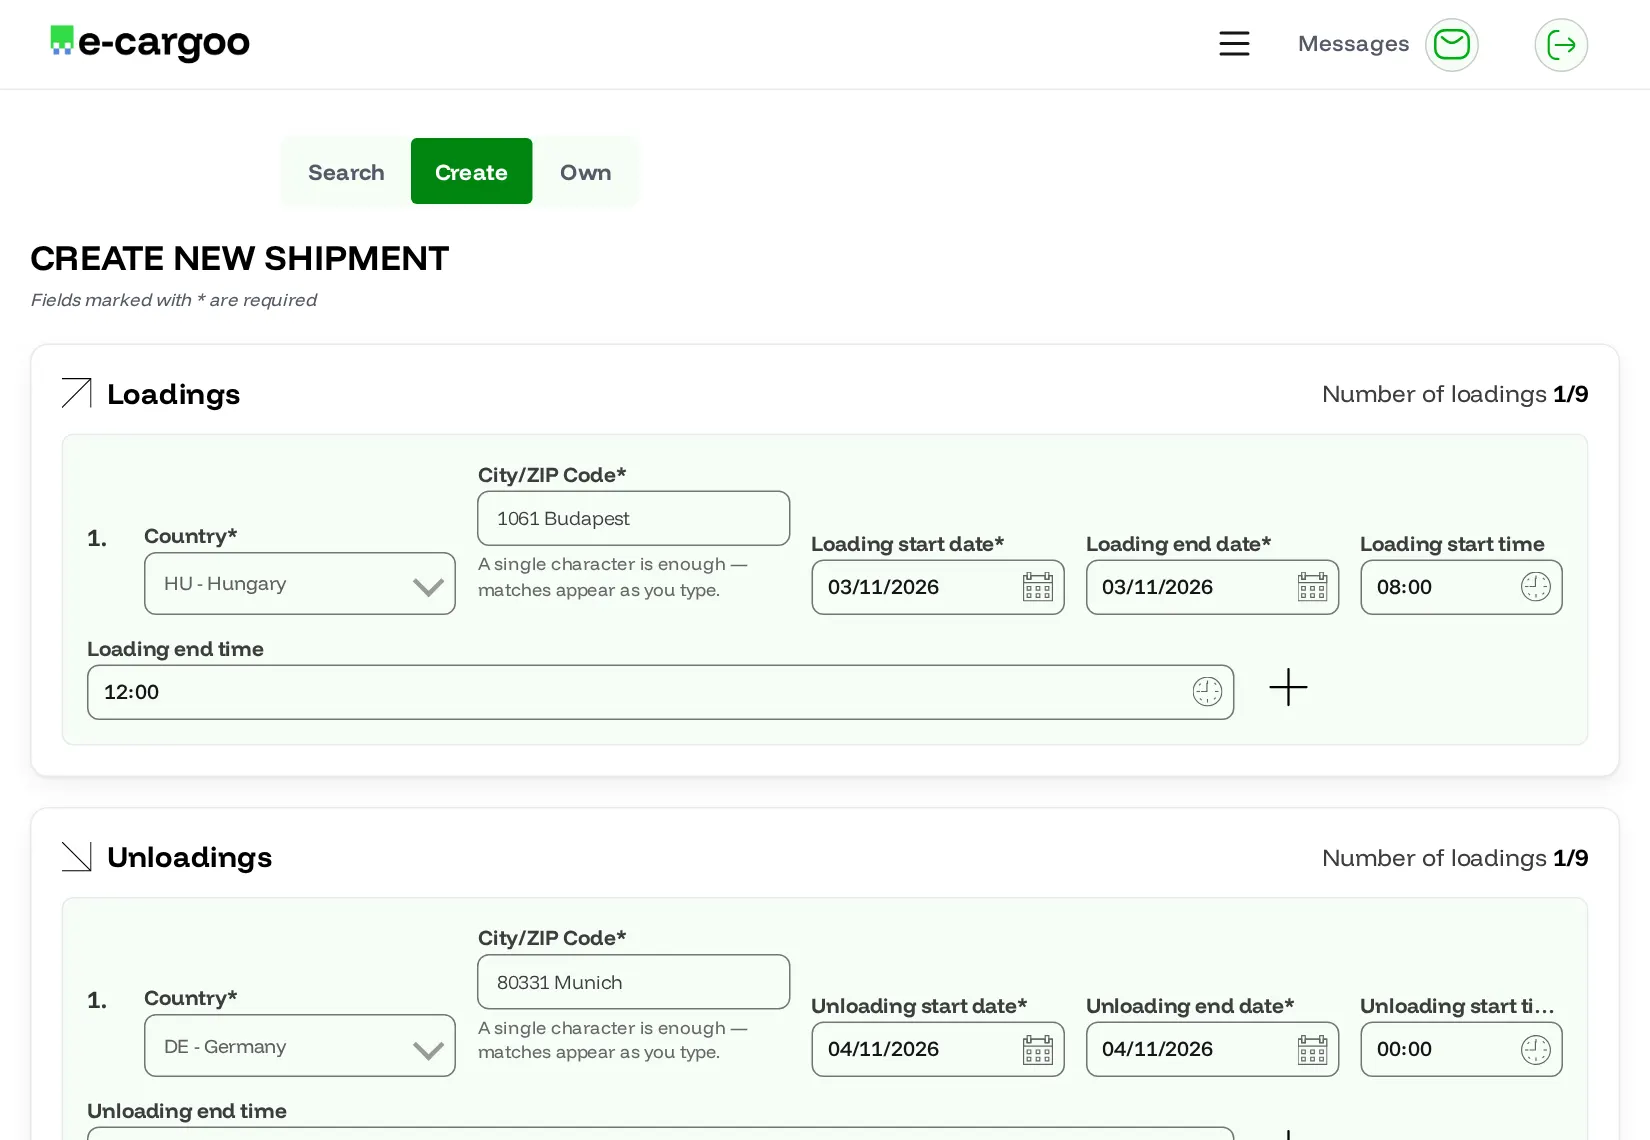The height and width of the screenshot is (1140, 1650).
Task: Expand the HU - Hungary country dropdown
Action: tap(300, 584)
